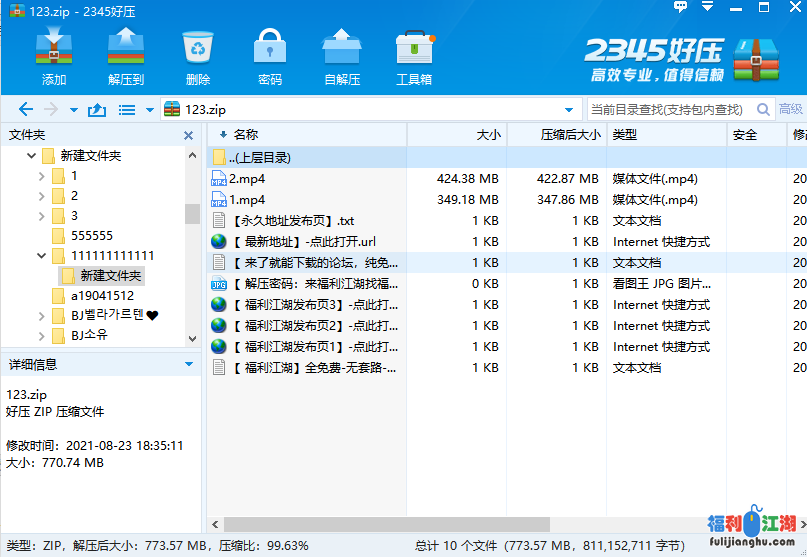The image size is (807, 557).
Task: Click the 删除 (Delete) recycle bin icon
Action: pos(197,56)
